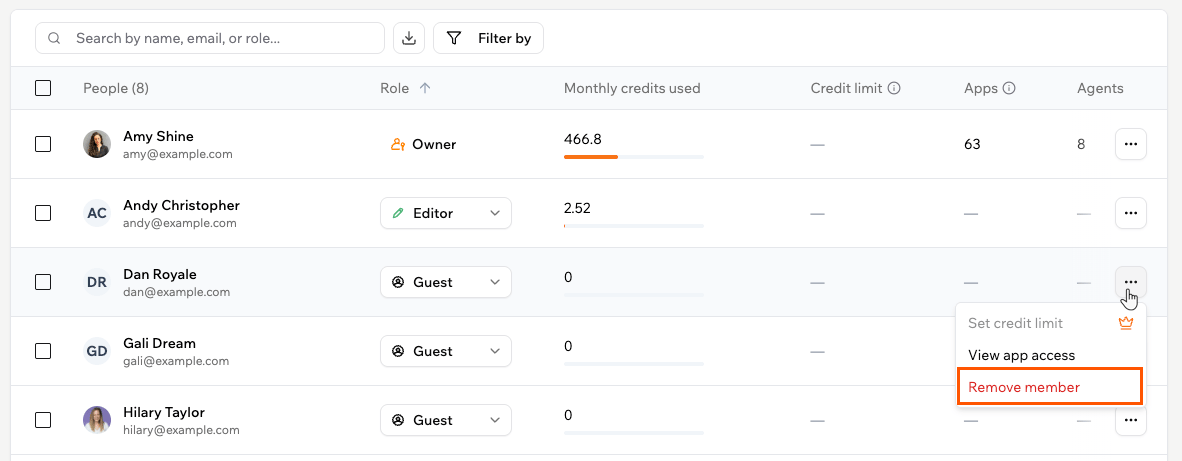The image size is (1182, 461).
Task: Click the name Dan Royale
Action: pyautogui.click(x=160, y=274)
